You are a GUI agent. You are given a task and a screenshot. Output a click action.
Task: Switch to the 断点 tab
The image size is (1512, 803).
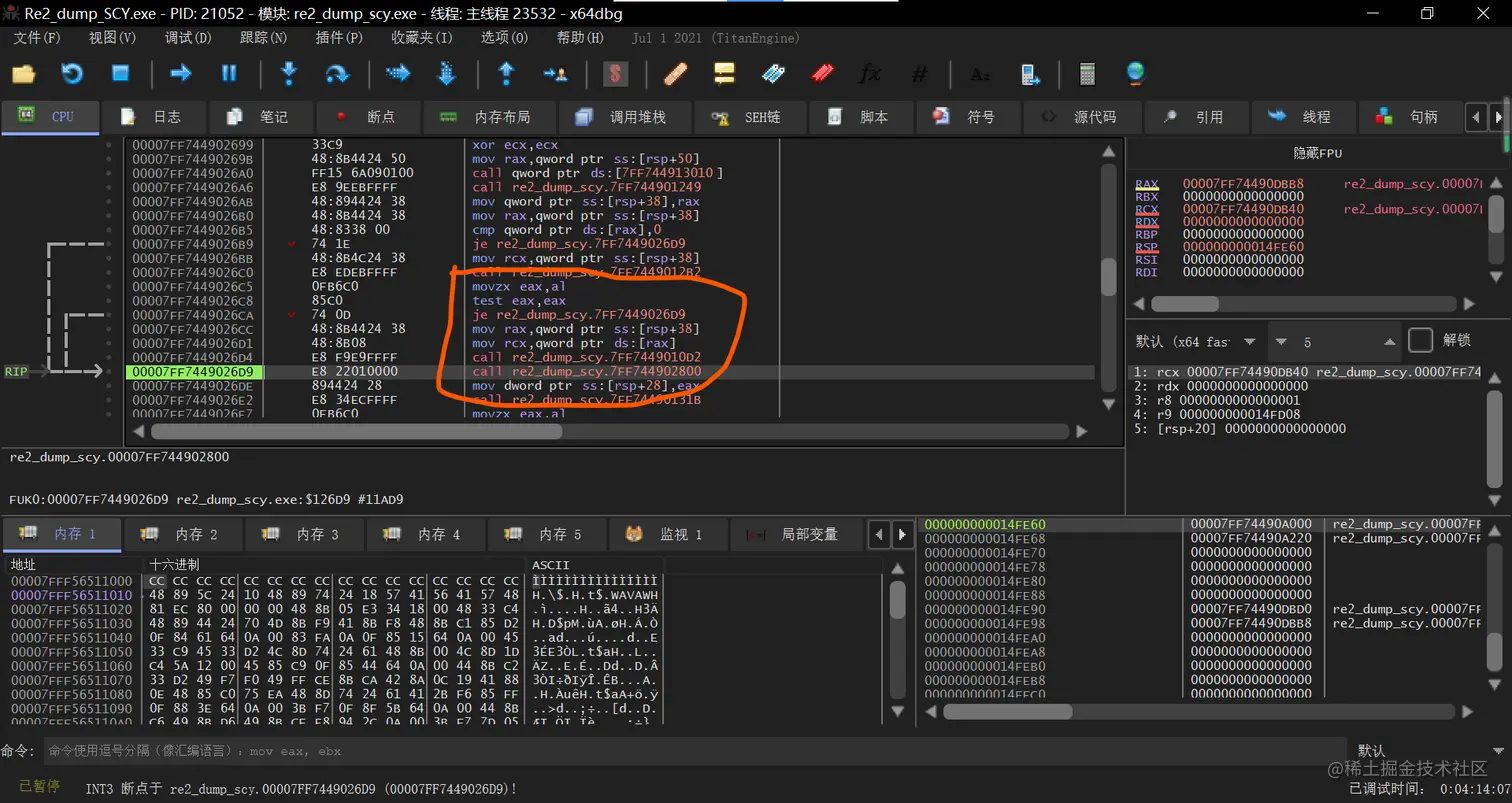366,117
